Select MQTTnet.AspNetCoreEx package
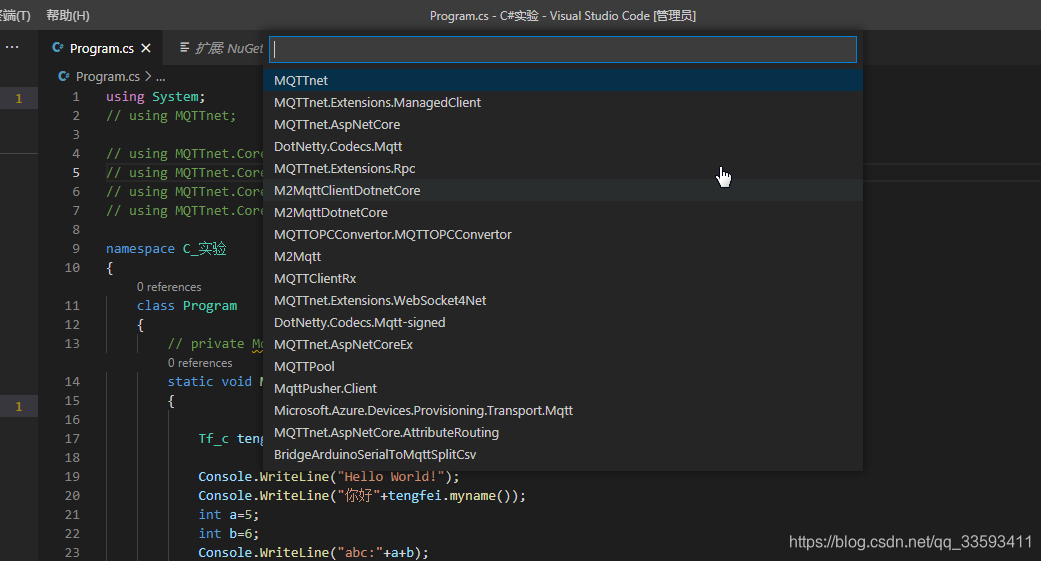 tap(563, 344)
